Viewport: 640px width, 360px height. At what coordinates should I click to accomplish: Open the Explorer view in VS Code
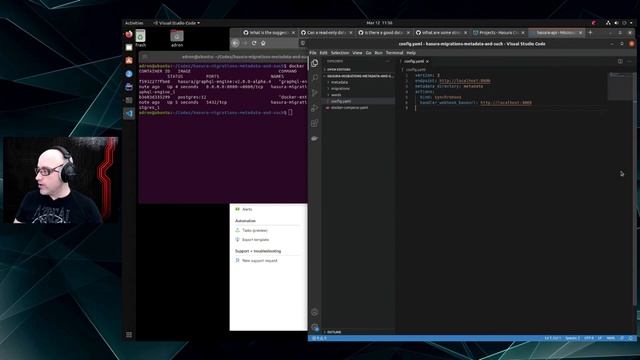tap(315, 63)
